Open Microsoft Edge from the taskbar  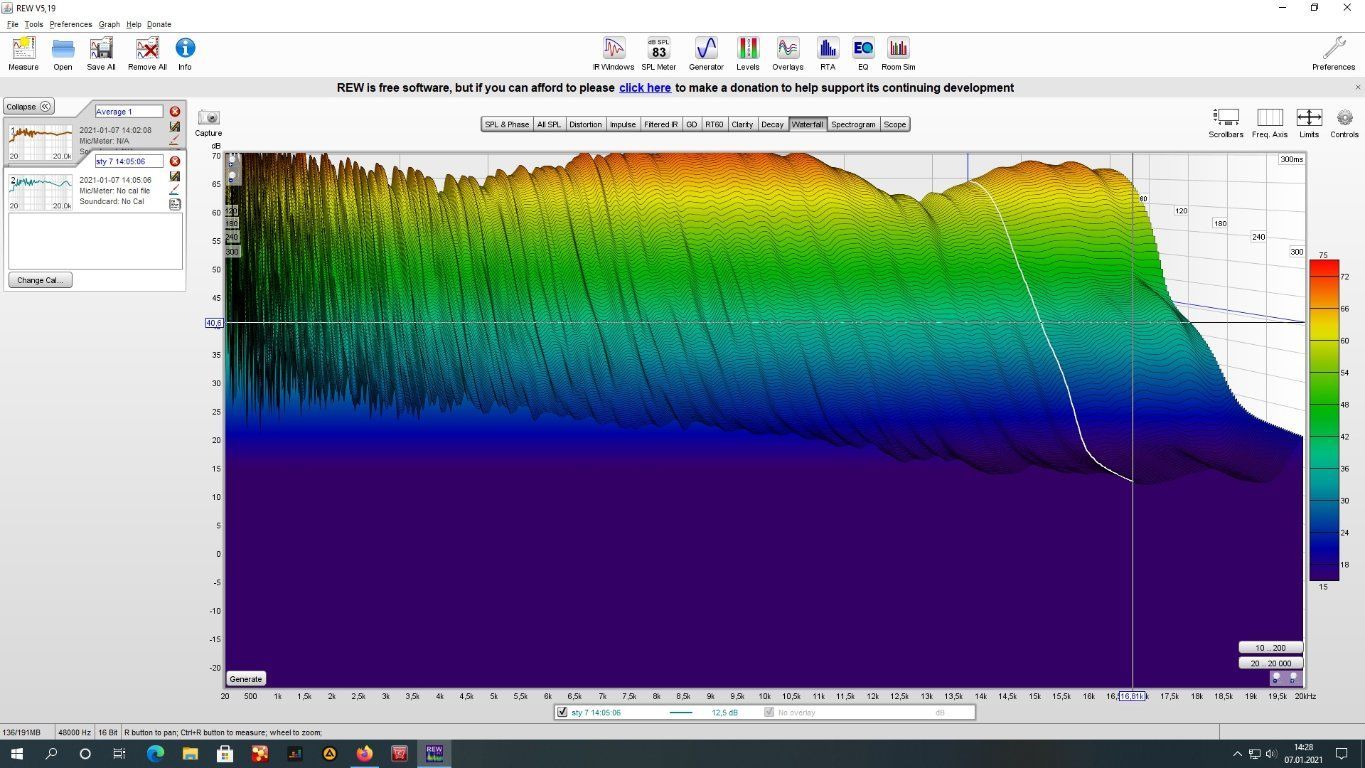pos(155,753)
